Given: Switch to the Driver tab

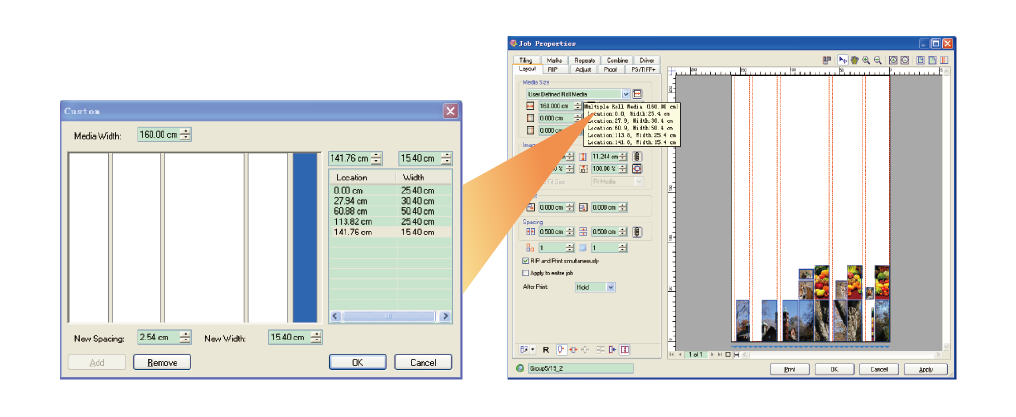Looking at the screenshot, I should [647, 60].
